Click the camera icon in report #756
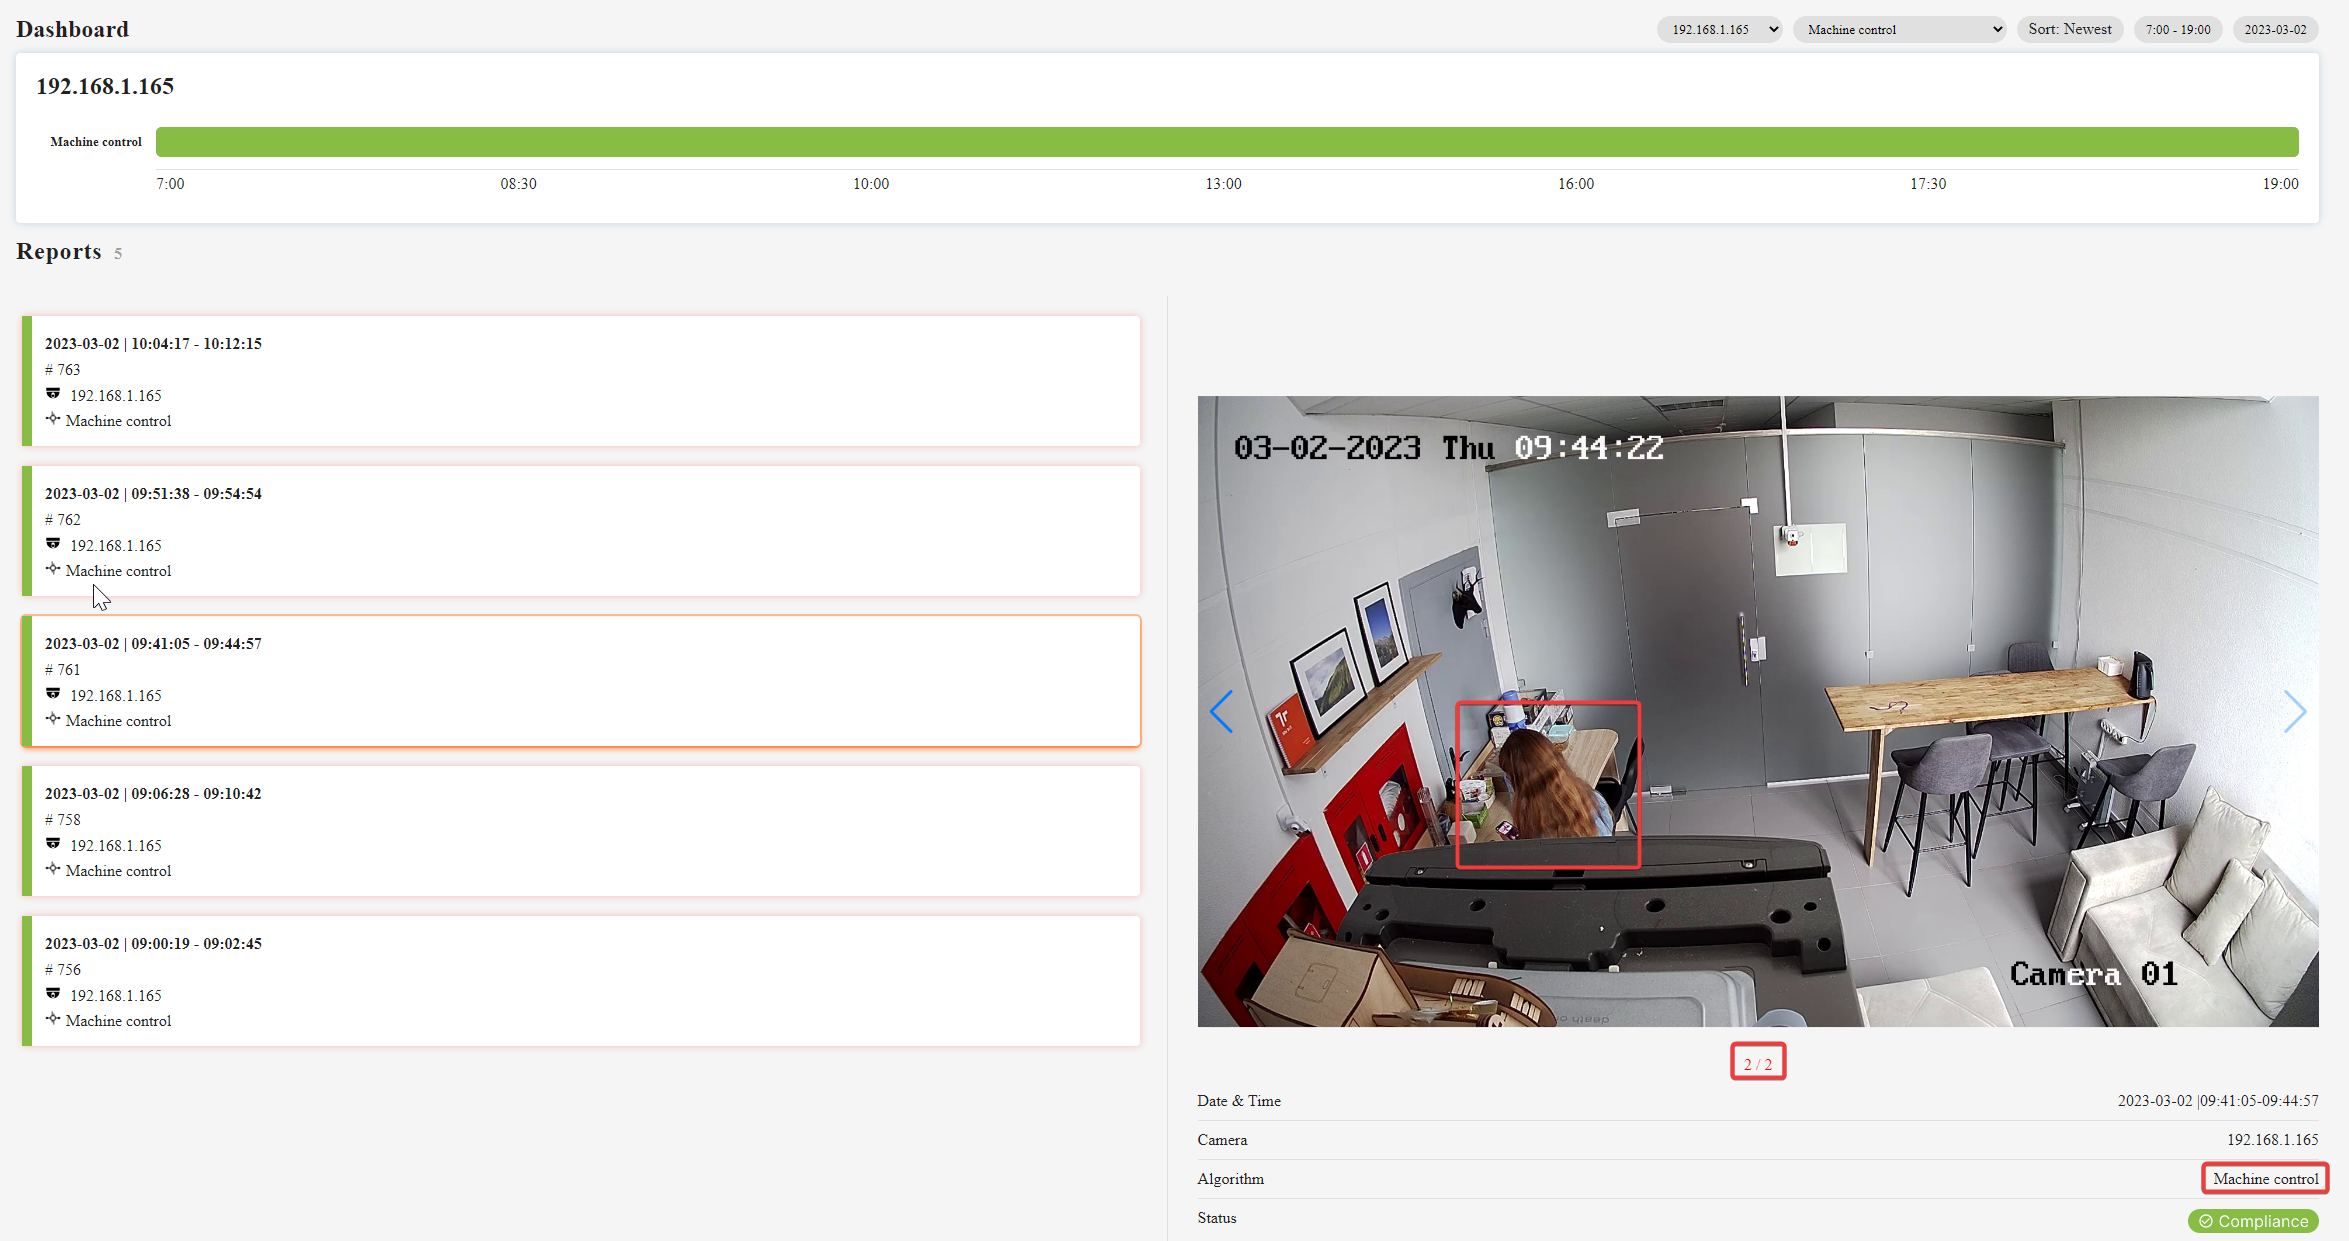Screen dimensions: 2349x1241 pyautogui.click(x=53, y=993)
